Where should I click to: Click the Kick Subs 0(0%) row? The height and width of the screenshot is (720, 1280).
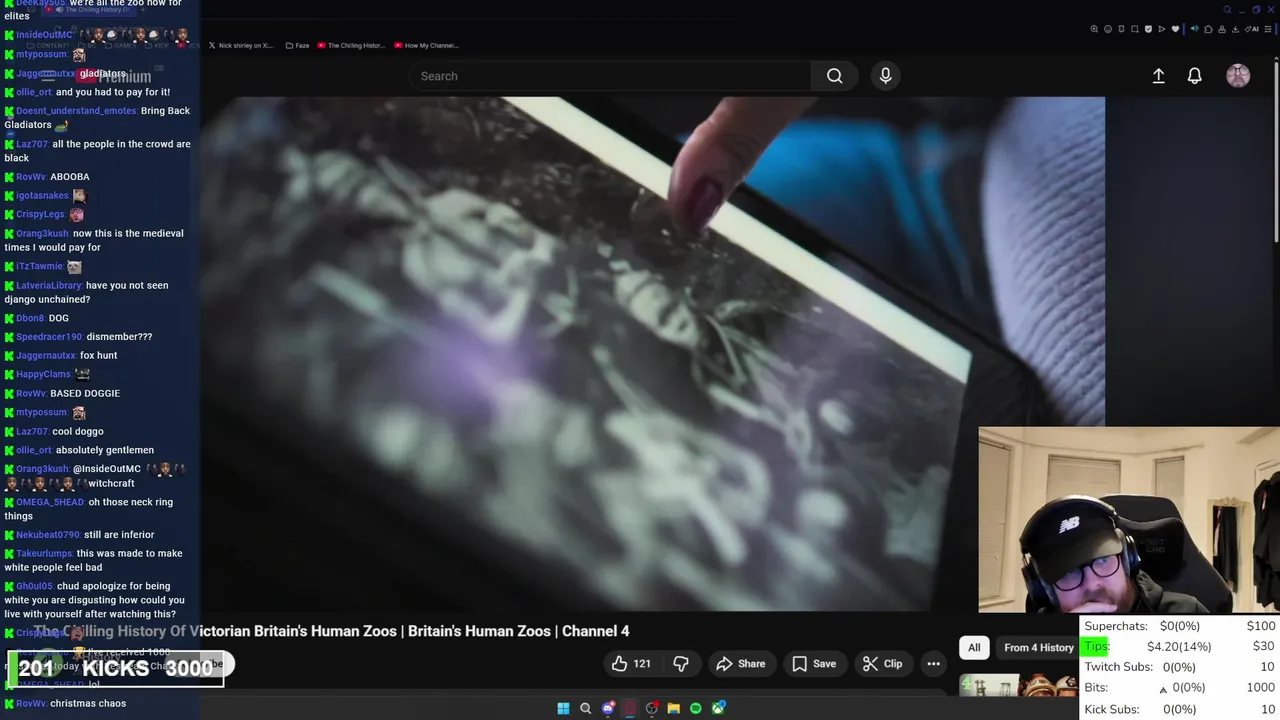tap(1179, 709)
